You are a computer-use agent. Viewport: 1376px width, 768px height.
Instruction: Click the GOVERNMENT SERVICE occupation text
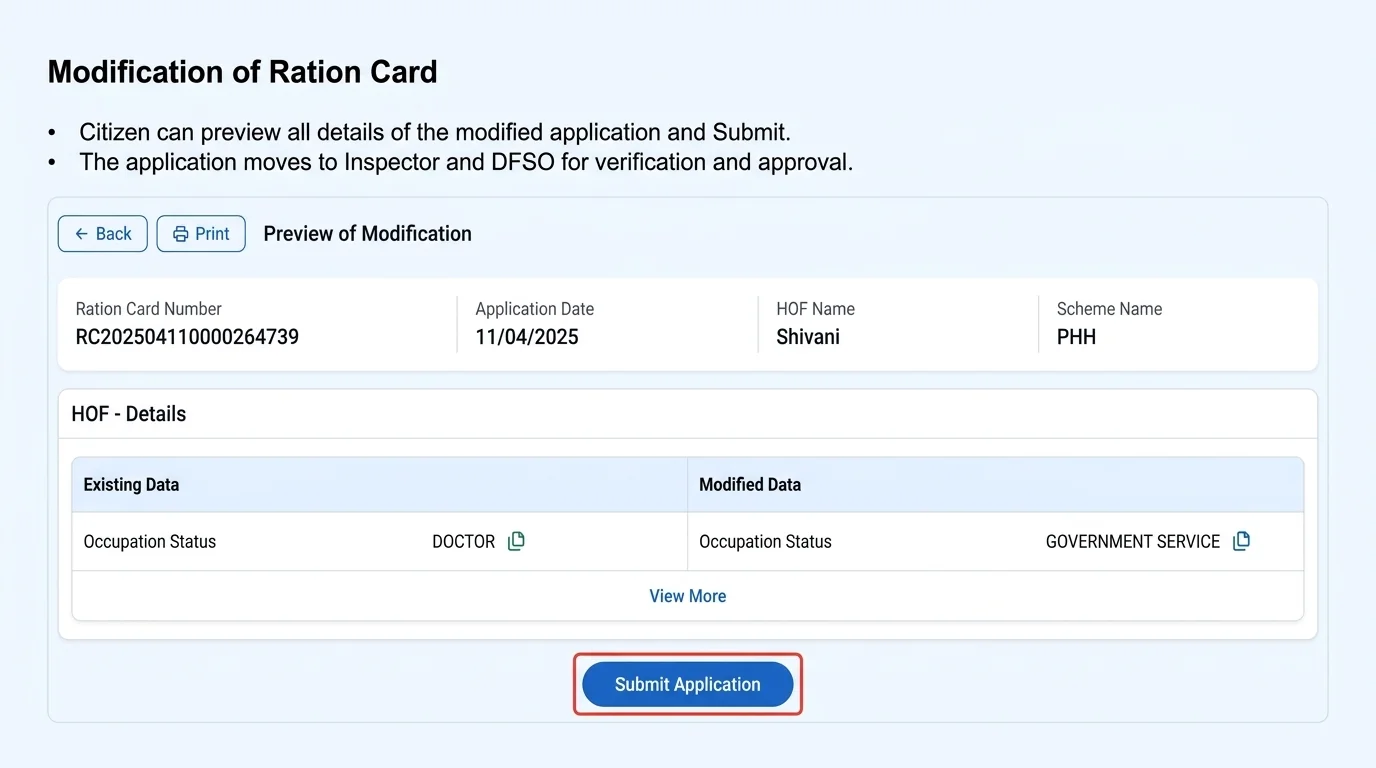click(x=1133, y=542)
